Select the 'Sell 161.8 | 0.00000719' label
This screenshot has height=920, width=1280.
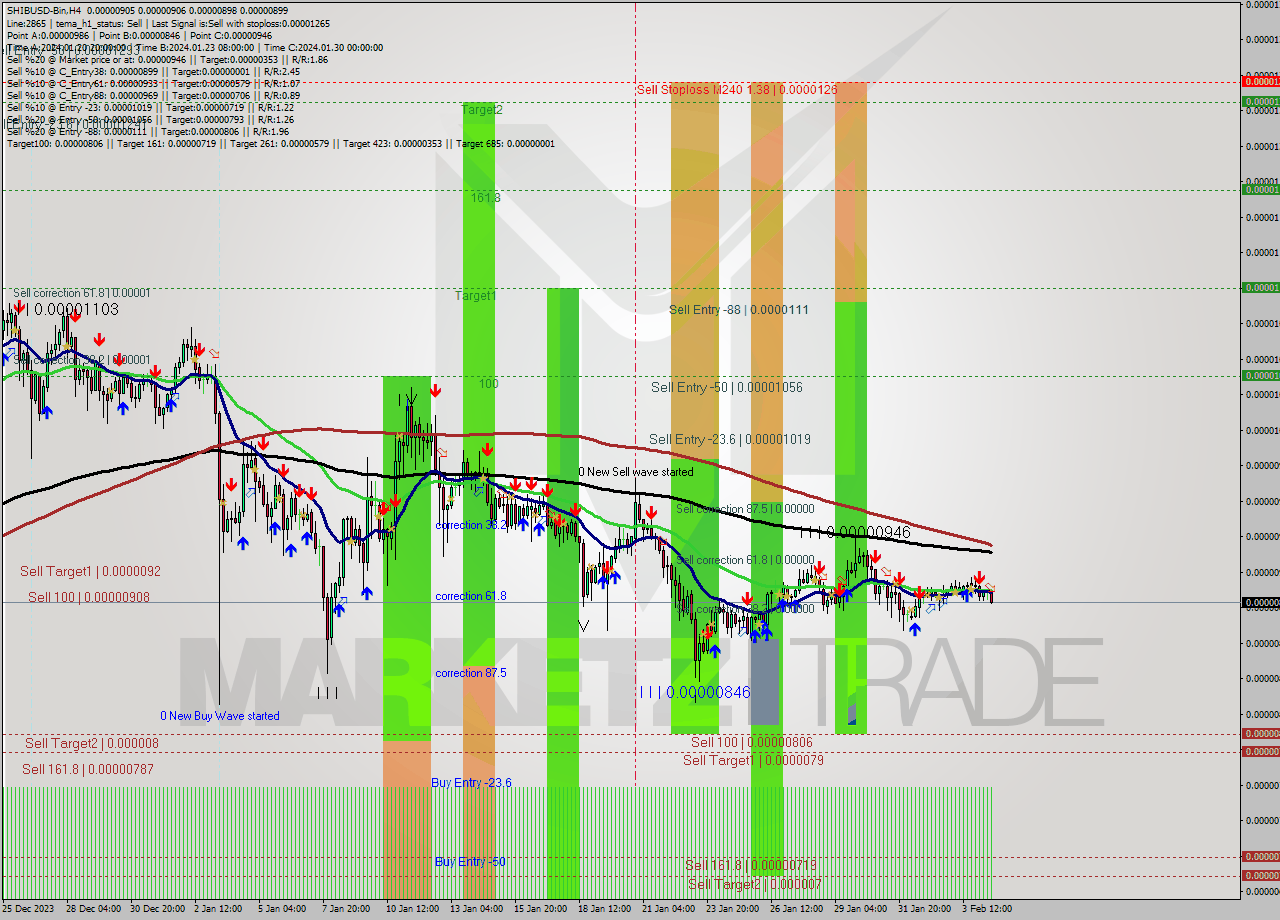coord(751,865)
